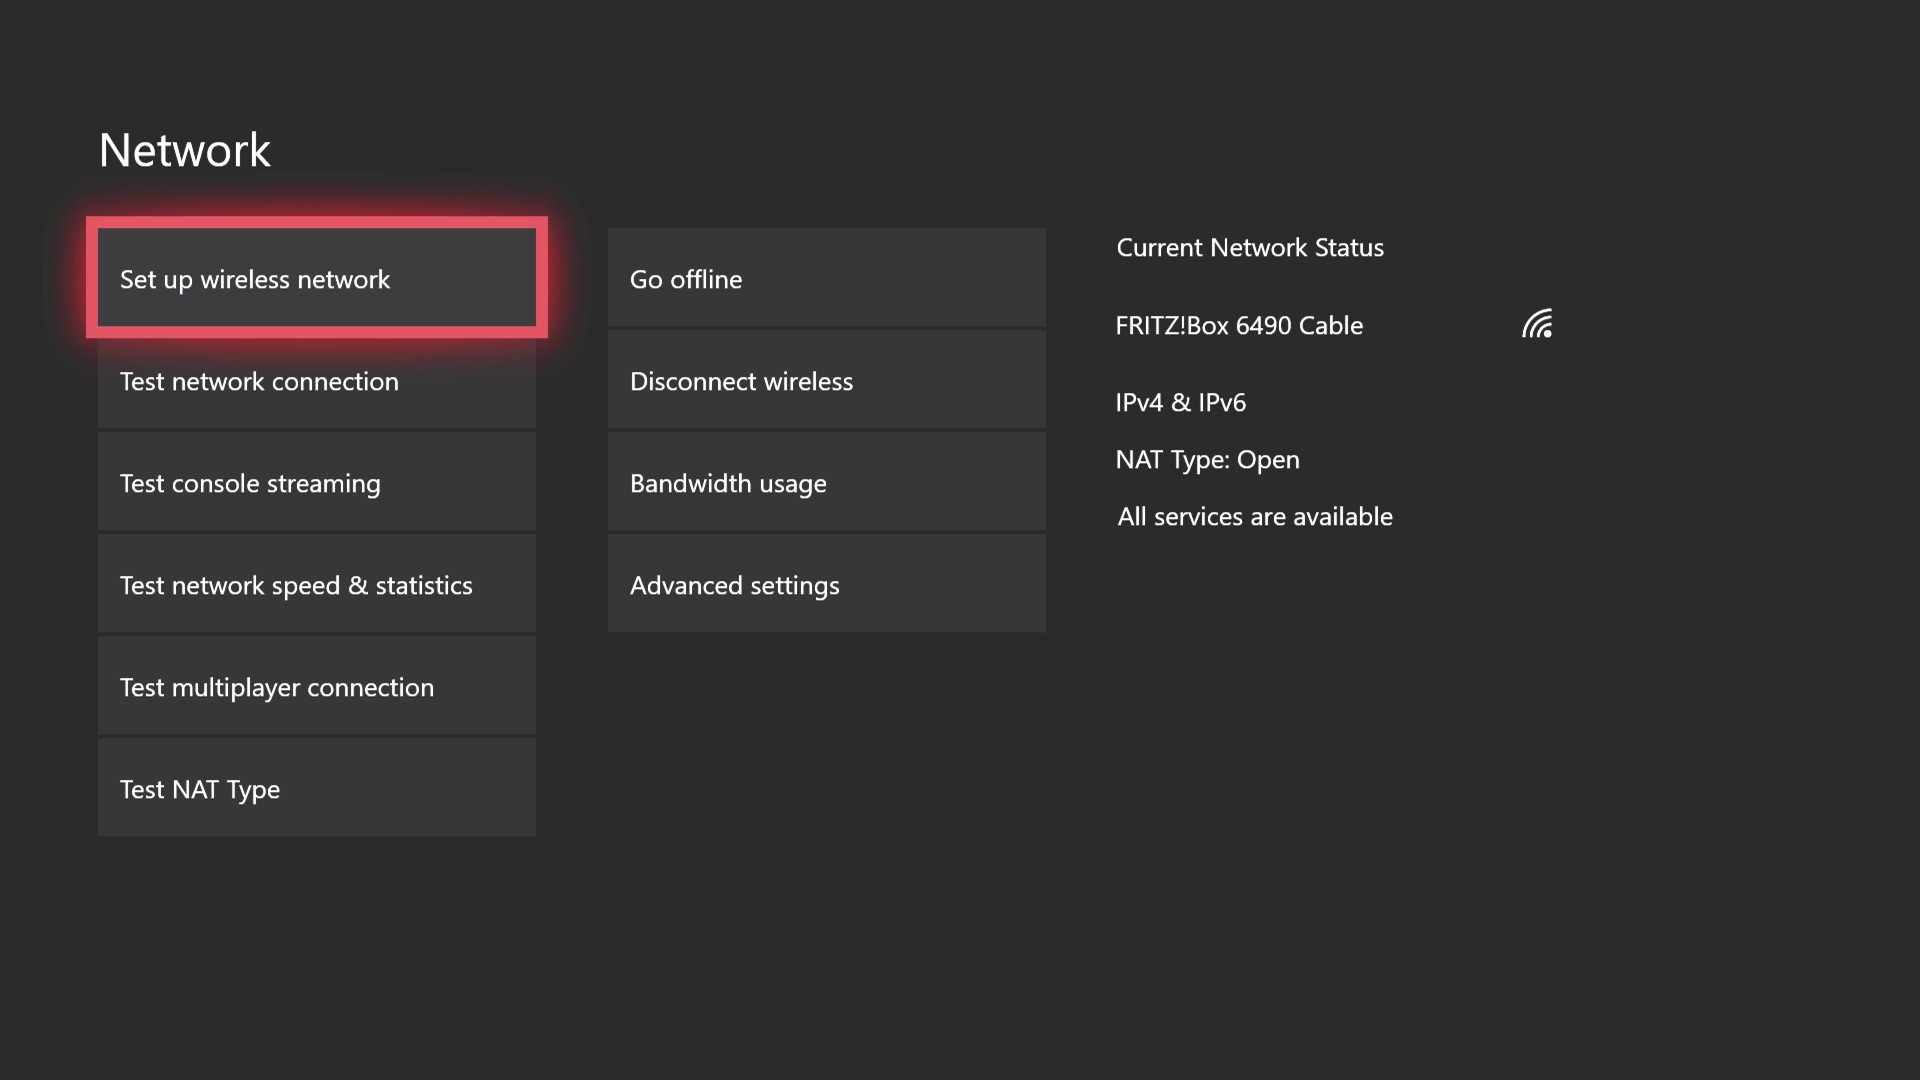Click the Network page heading
The width and height of the screenshot is (1920, 1080).
click(184, 150)
